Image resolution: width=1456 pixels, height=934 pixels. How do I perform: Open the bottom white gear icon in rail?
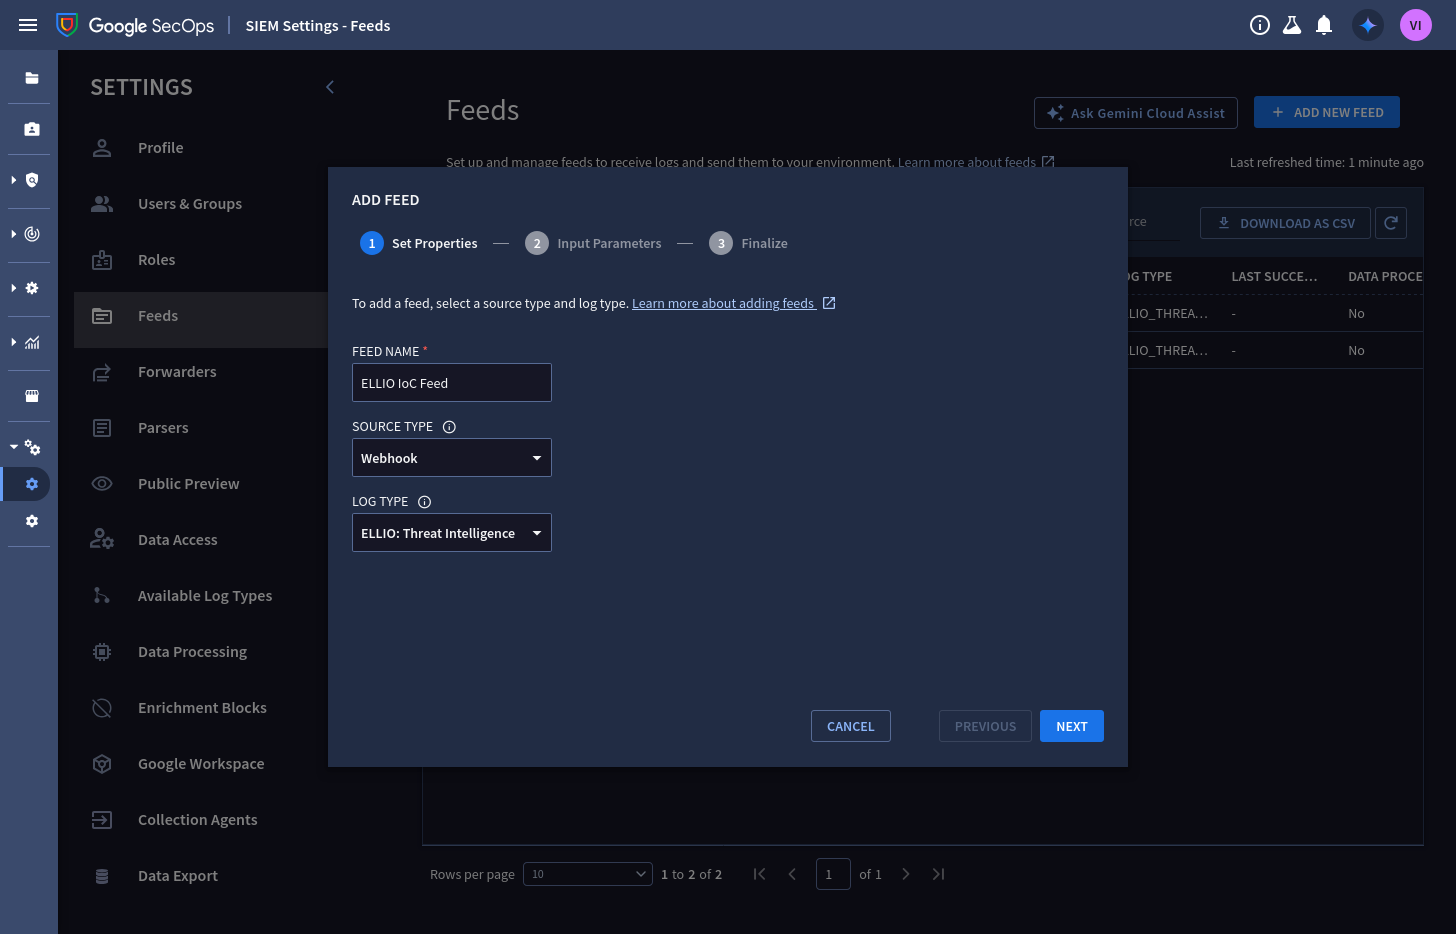(32, 521)
